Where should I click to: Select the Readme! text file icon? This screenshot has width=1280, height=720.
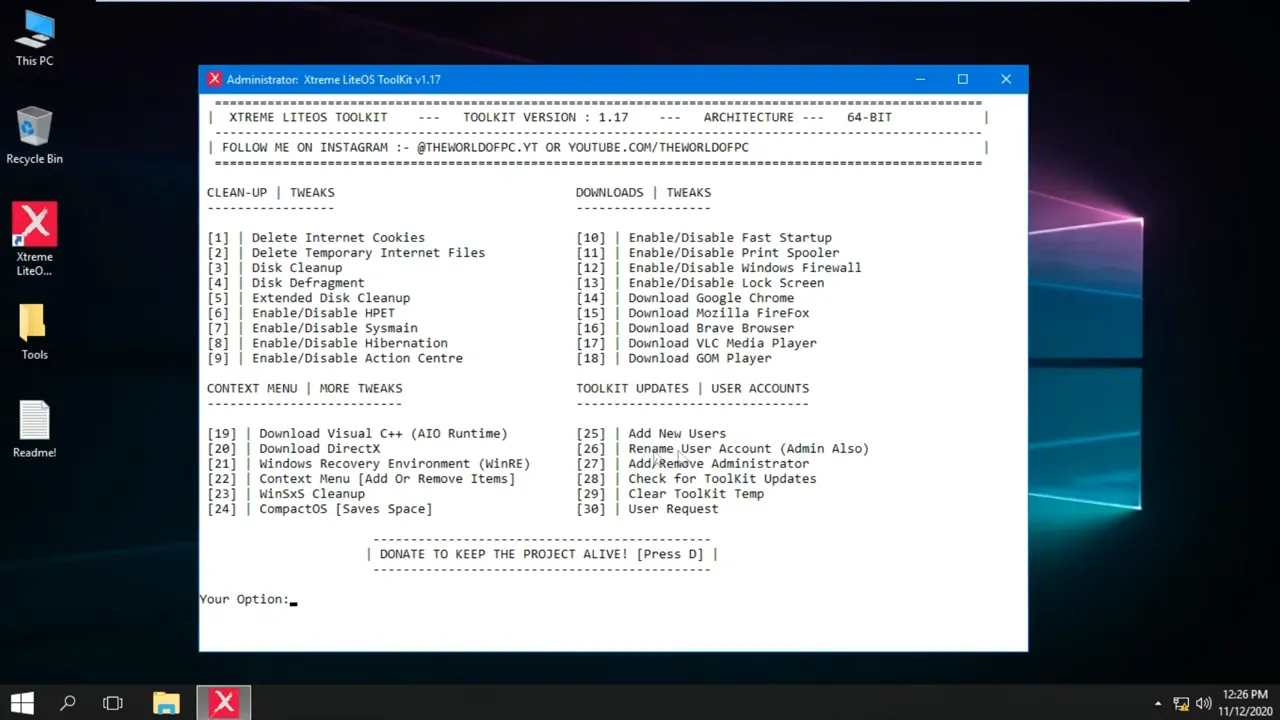tap(34, 430)
